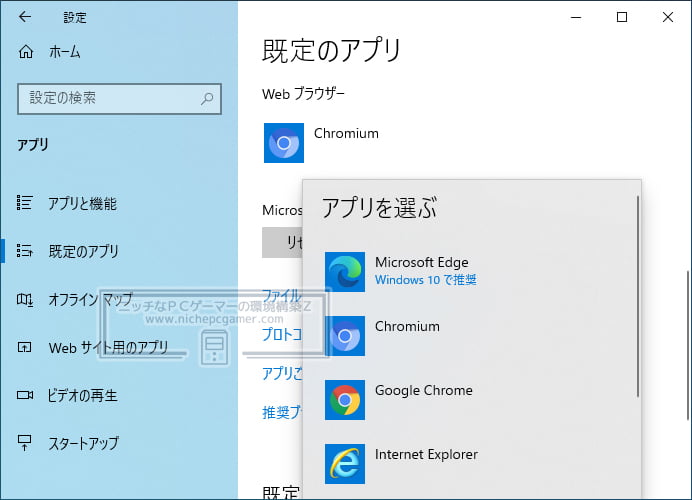Viewport: 692px width, 500px height.
Task: Open the ファイル link behind popup
Action: (x=282, y=295)
